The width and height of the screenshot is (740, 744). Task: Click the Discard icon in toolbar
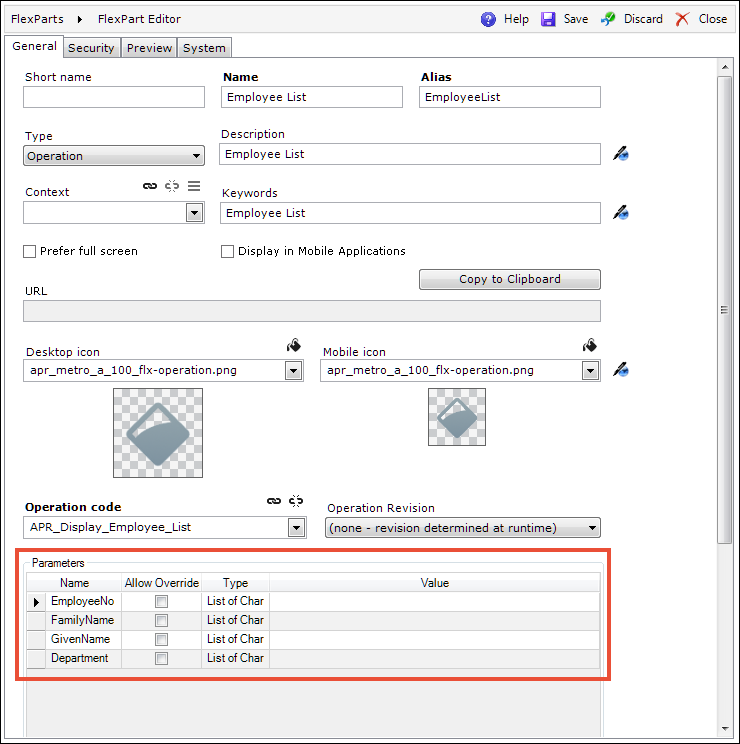[x=608, y=19]
